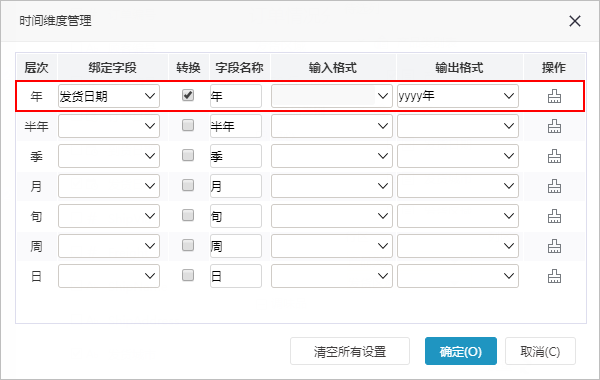Edit the 字段名称 field containing 年

[x=236, y=96]
